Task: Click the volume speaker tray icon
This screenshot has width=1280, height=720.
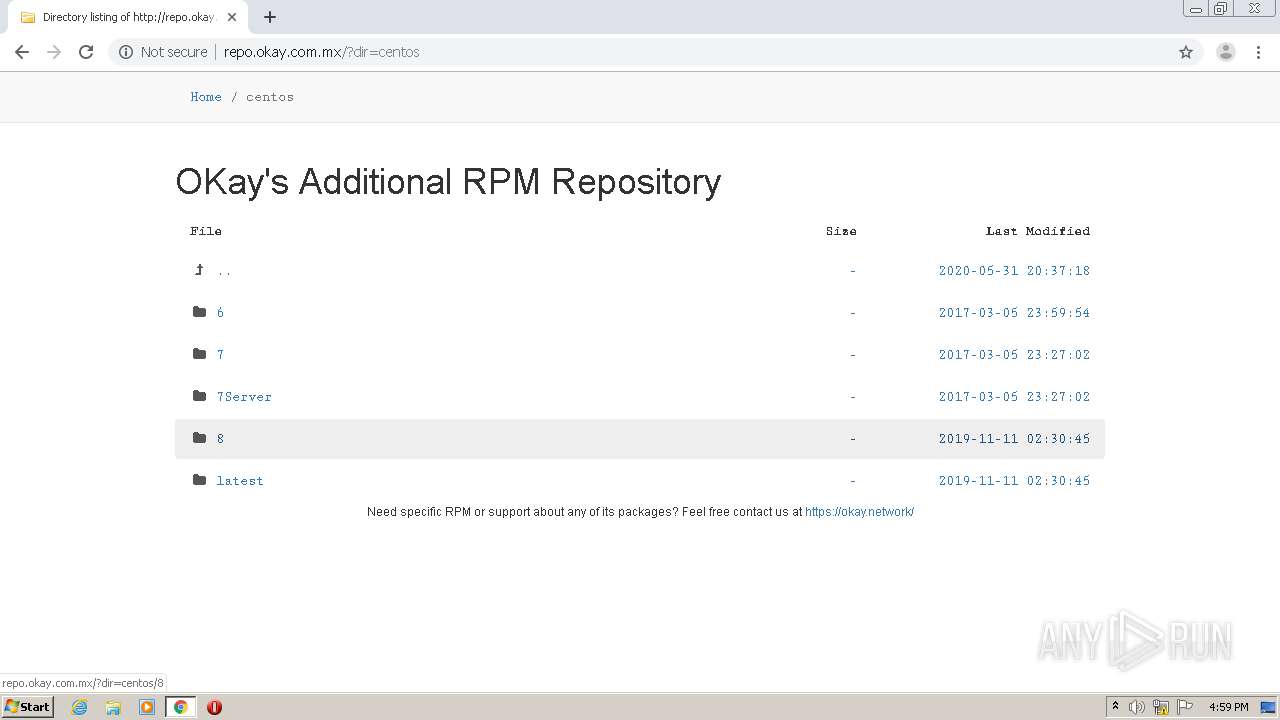Action: click(1137, 707)
